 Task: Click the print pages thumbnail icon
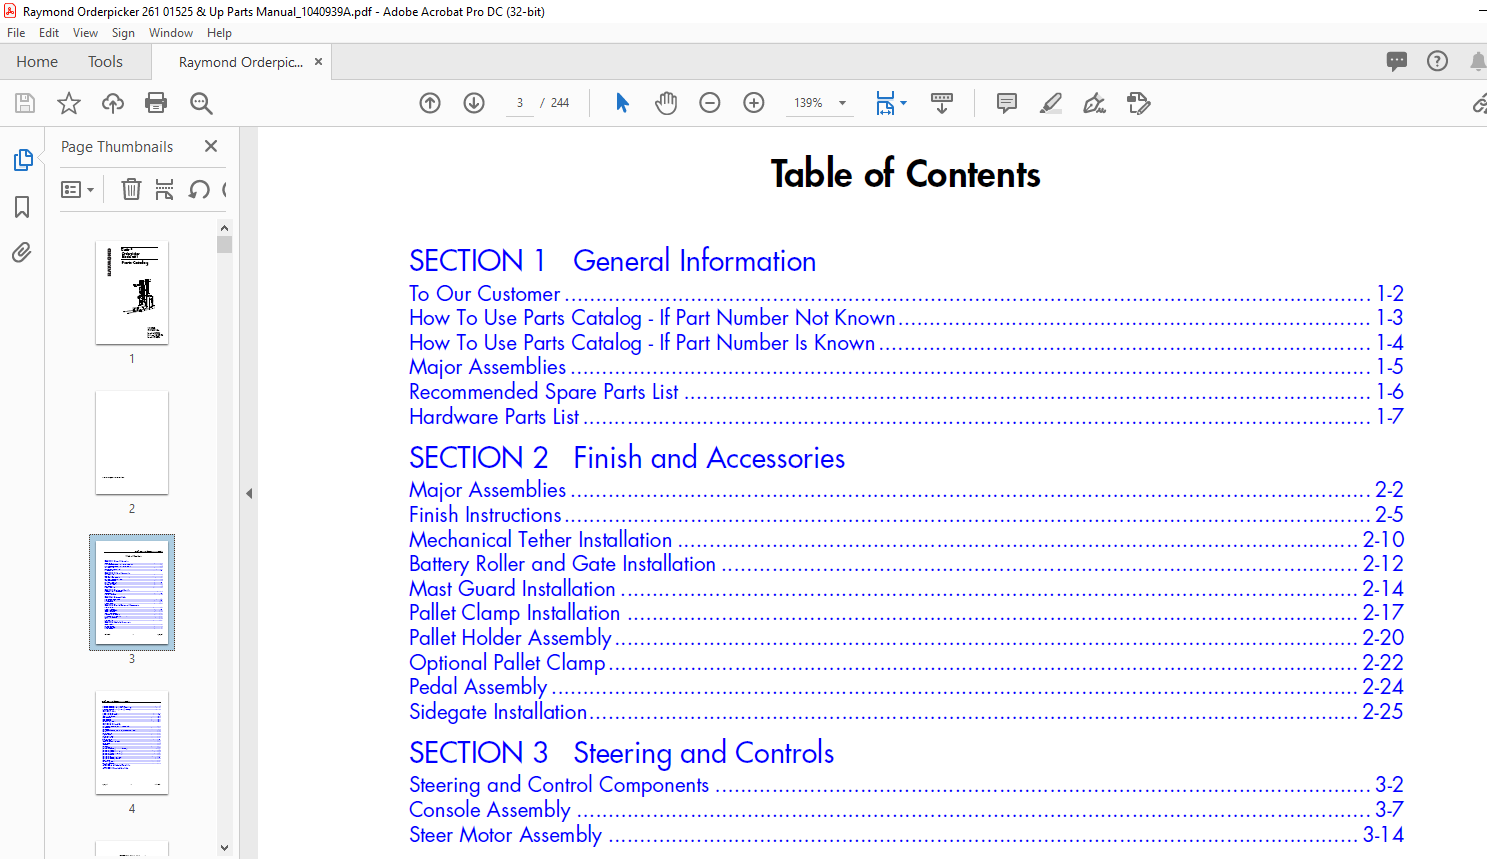165,189
